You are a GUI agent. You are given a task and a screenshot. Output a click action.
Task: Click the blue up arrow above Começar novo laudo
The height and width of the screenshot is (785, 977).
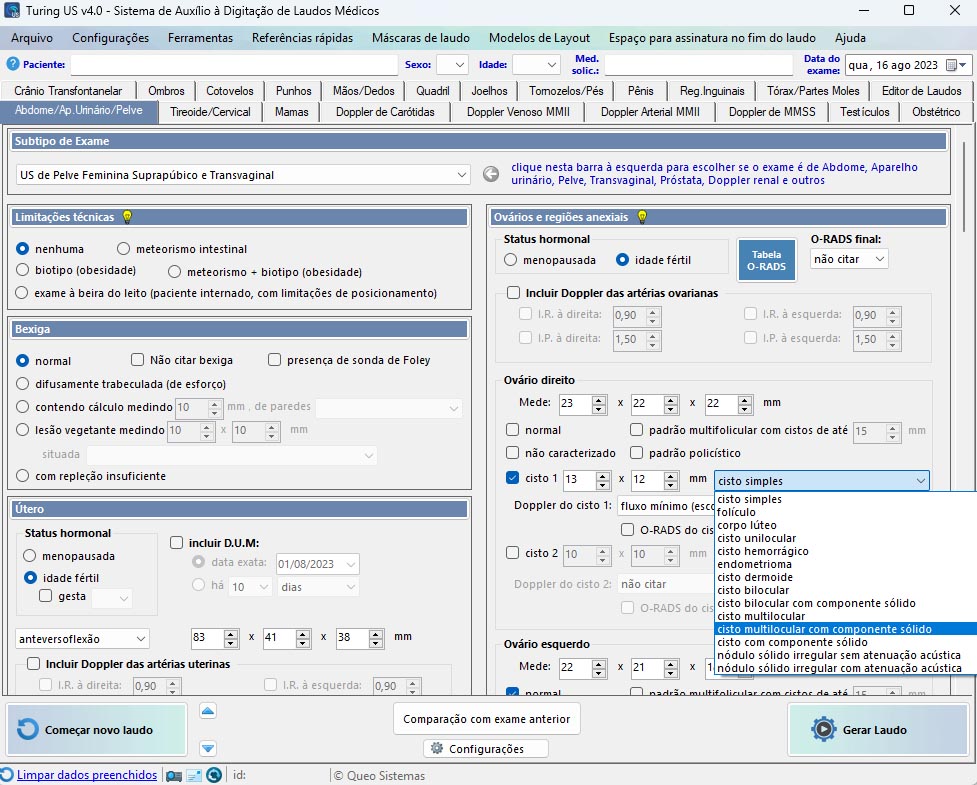(x=208, y=711)
